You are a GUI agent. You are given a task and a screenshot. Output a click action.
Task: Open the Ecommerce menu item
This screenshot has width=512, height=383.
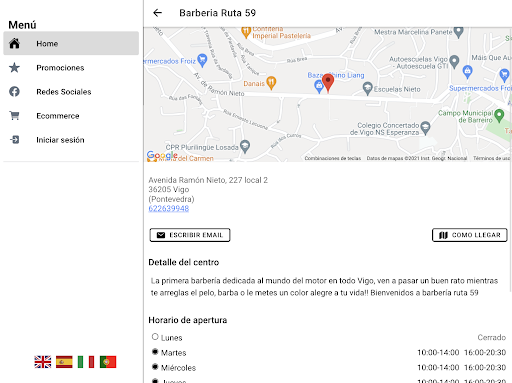tap(71, 116)
